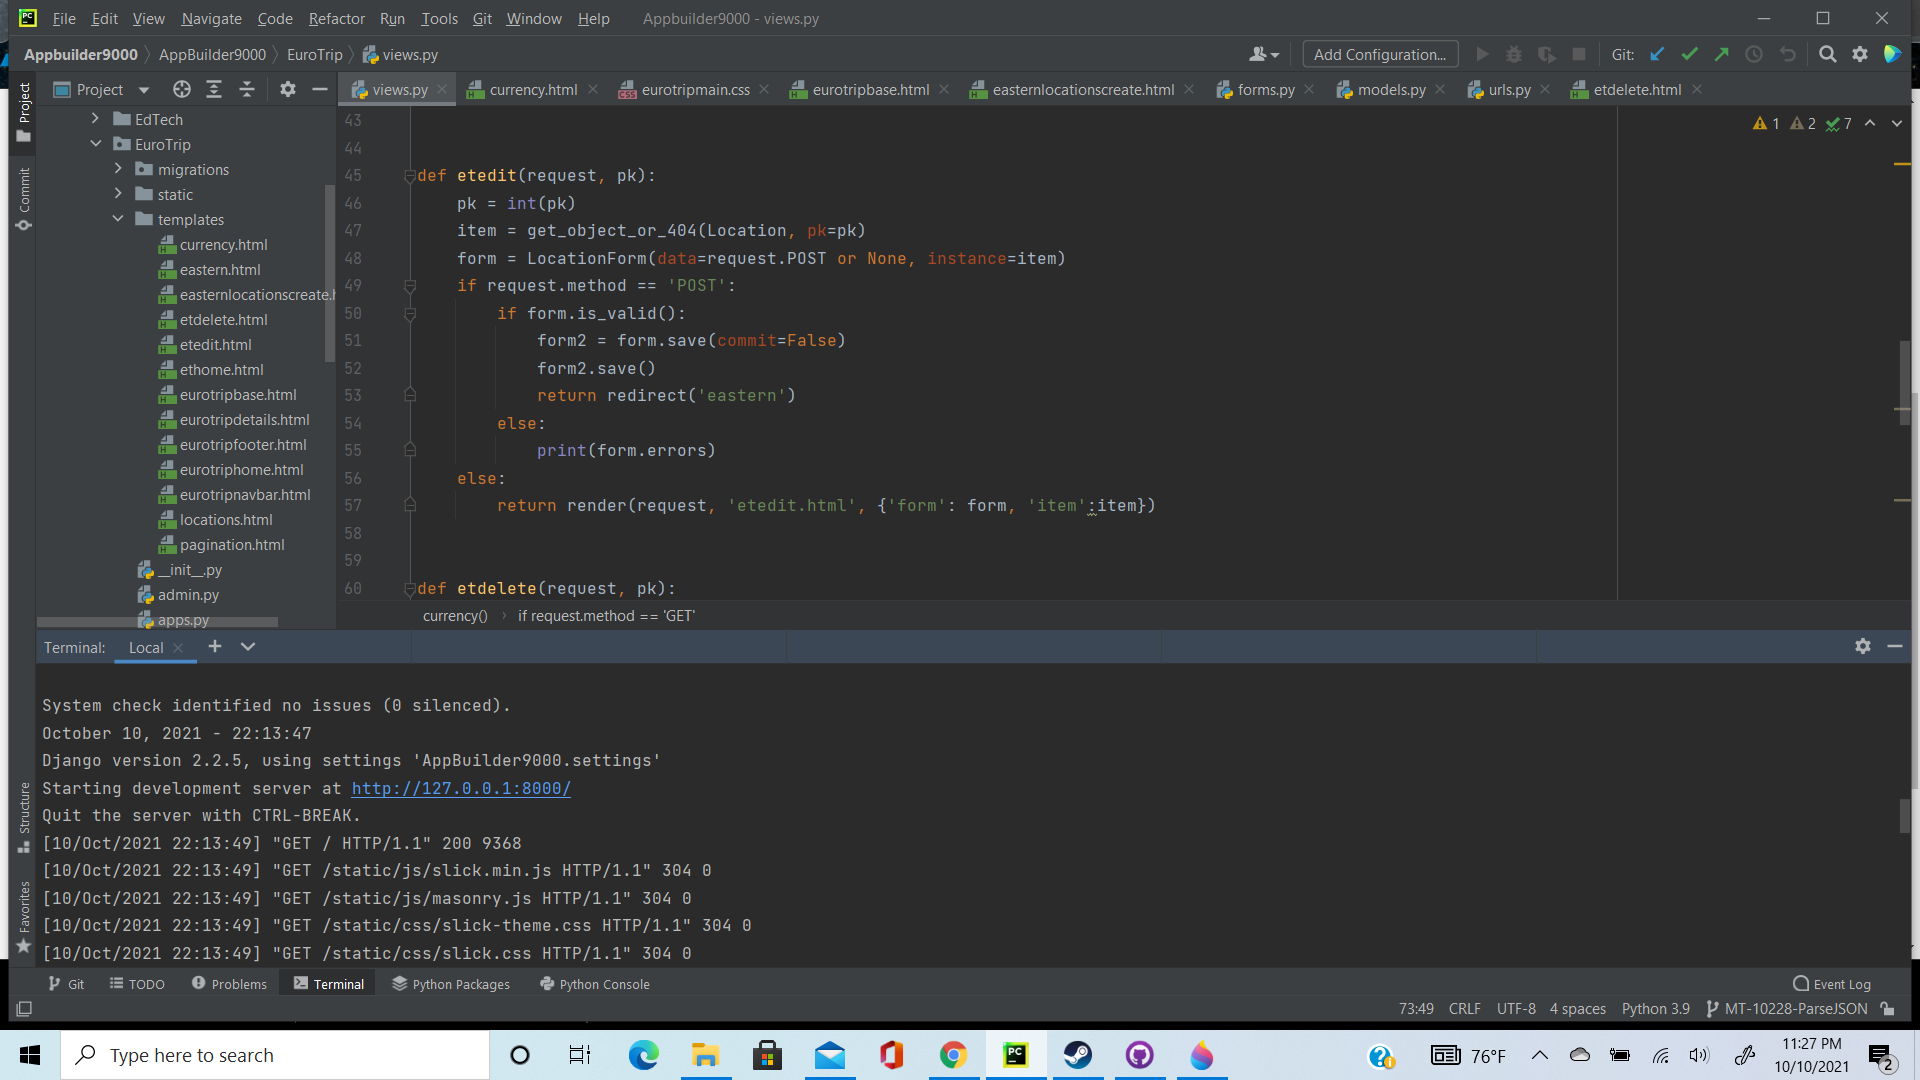Image resolution: width=1920 pixels, height=1080 pixels.
Task: Click the terminal vertical scrollbar
Action: [1905, 816]
